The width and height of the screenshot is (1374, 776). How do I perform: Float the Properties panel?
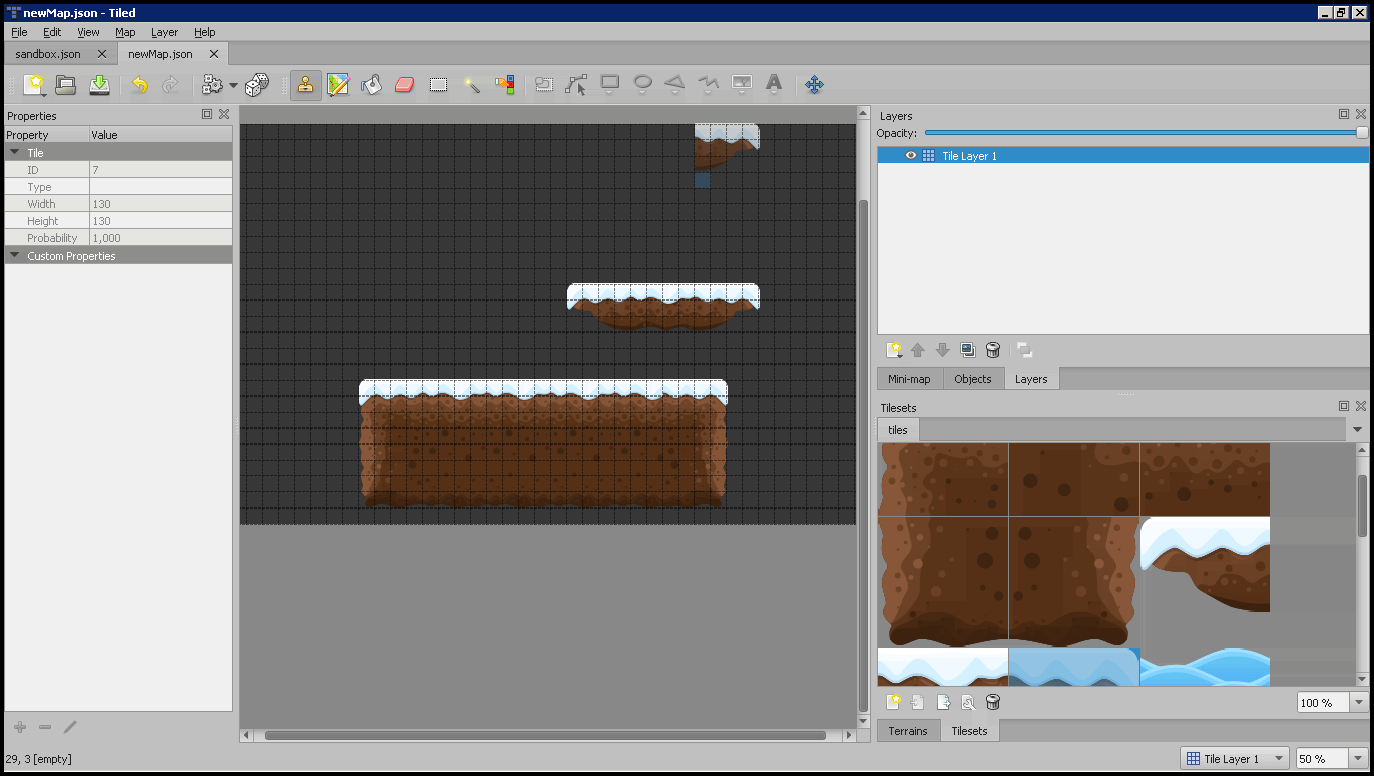207,114
